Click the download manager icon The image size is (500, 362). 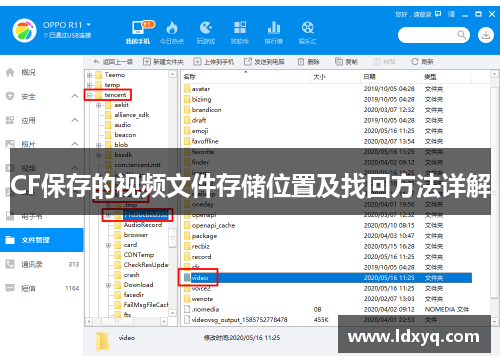pyautogui.click(x=486, y=35)
